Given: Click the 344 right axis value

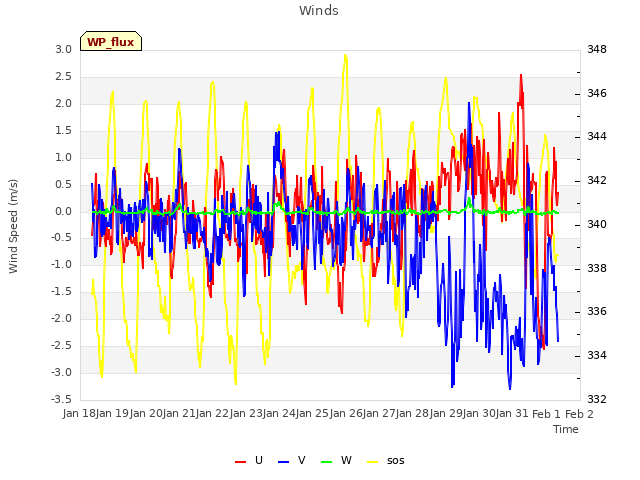Looking at the screenshot, I should click(x=597, y=137).
